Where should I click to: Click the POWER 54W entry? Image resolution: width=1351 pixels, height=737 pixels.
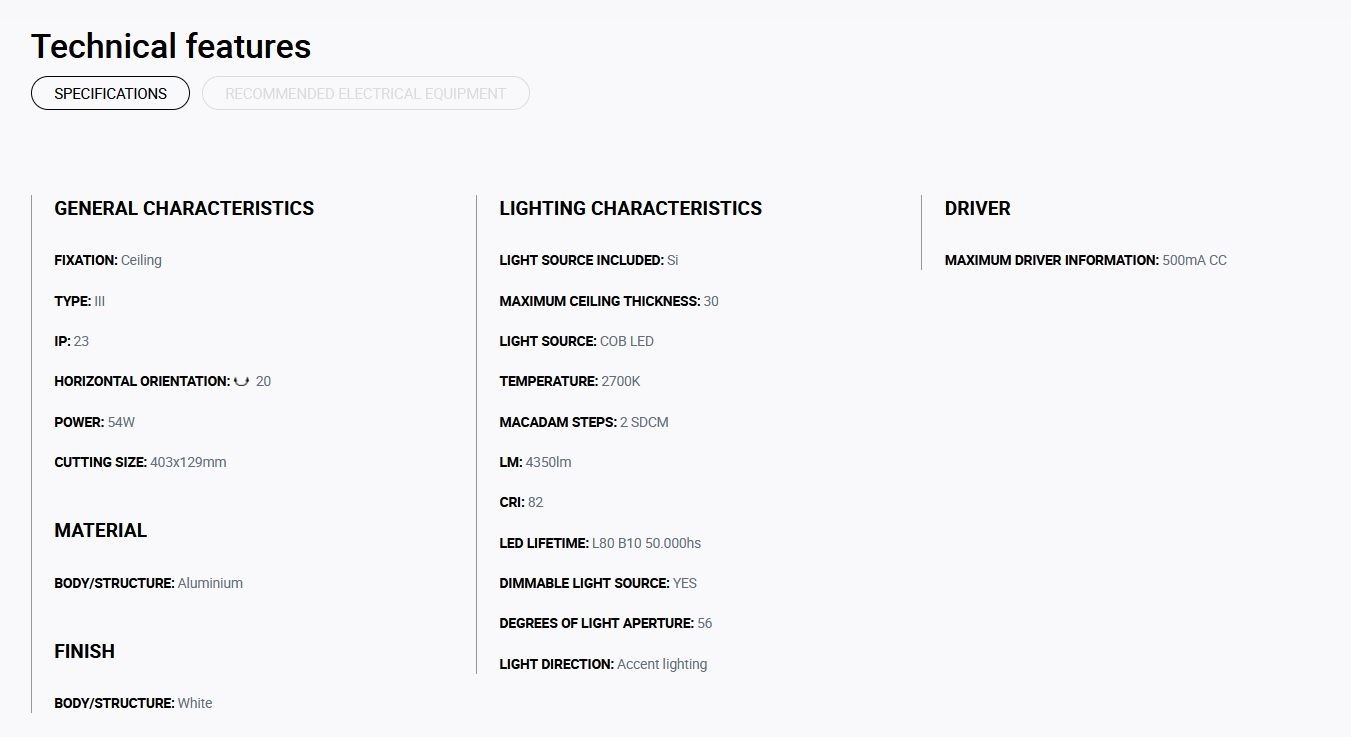pyautogui.click(x=94, y=422)
